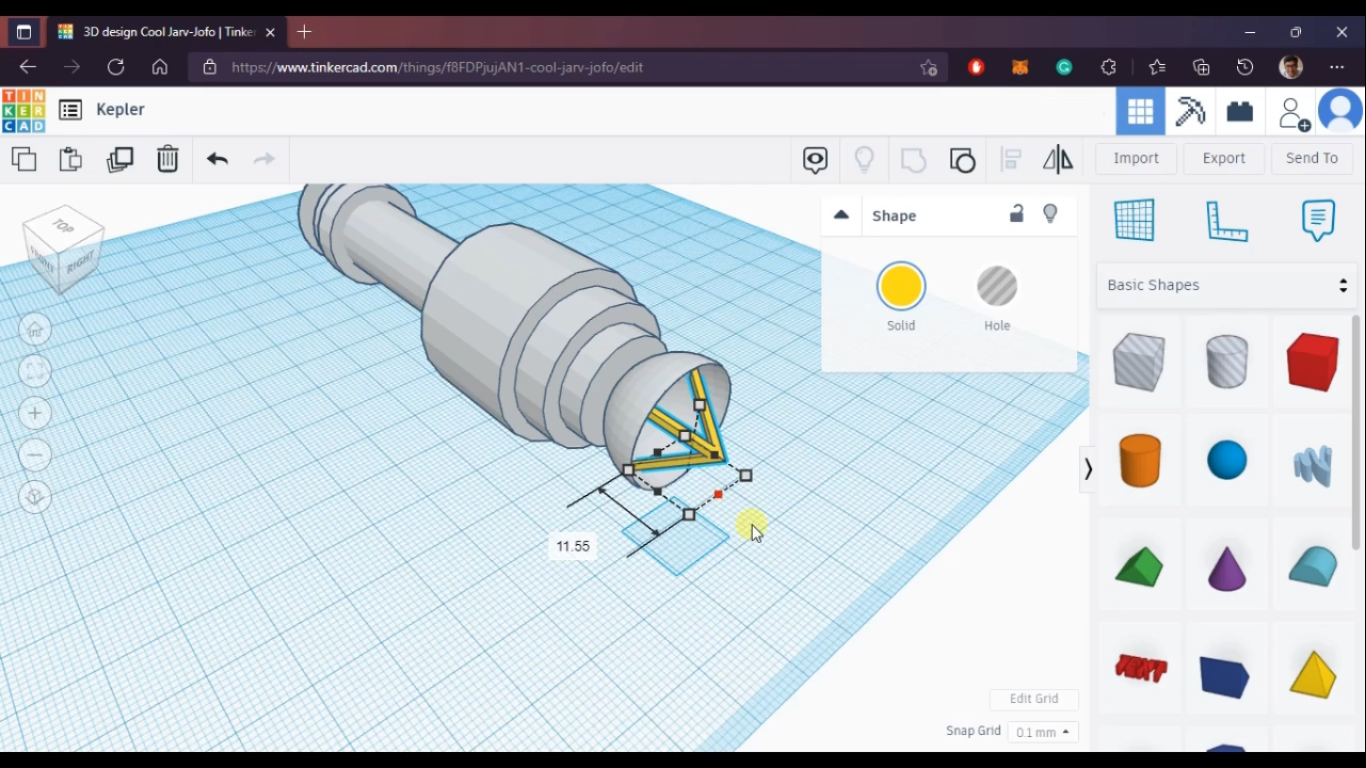Click the Duplicate and repeat icon
1366x768 pixels.
pyautogui.click(x=120, y=159)
